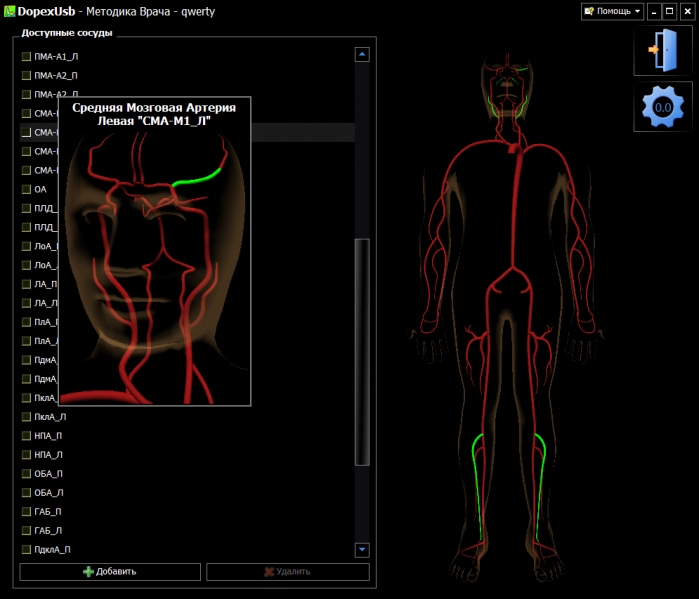Enable the ПдклА_П checkbox

(x=26, y=549)
